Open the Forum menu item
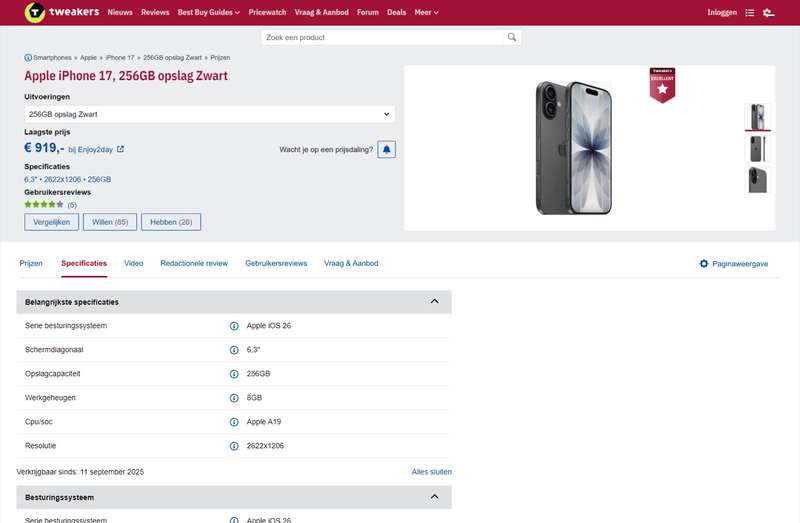 [x=368, y=12]
